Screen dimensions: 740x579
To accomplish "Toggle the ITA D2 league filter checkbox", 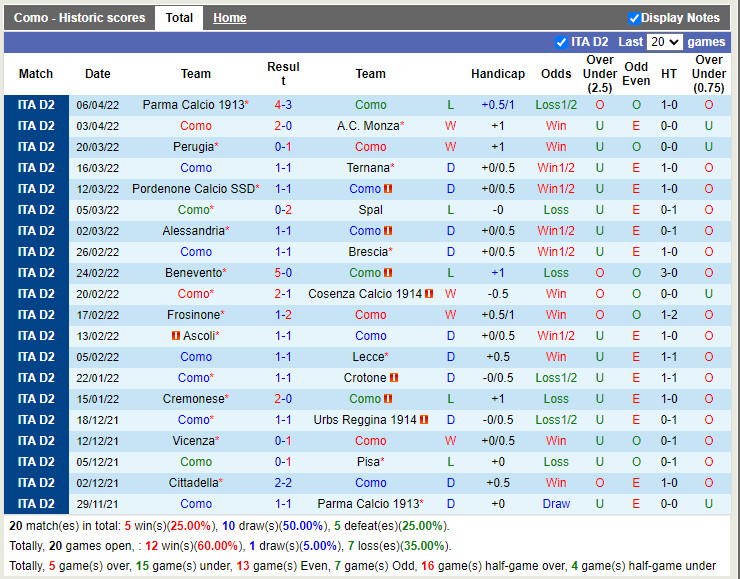I will [561, 42].
